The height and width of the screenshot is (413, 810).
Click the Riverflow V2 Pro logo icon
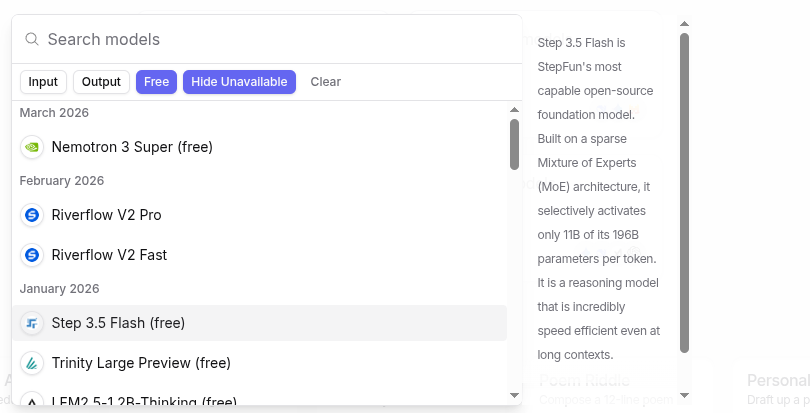(32, 215)
